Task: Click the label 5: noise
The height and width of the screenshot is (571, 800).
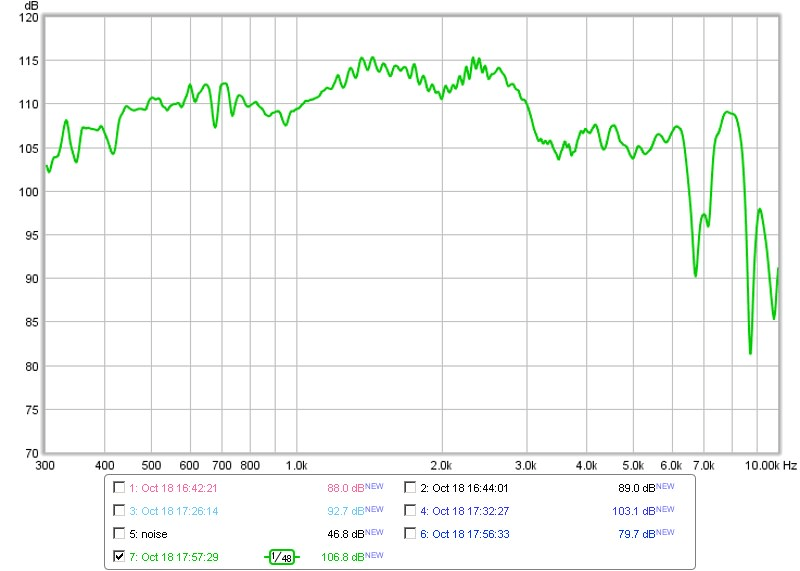Action: pos(148,534)
